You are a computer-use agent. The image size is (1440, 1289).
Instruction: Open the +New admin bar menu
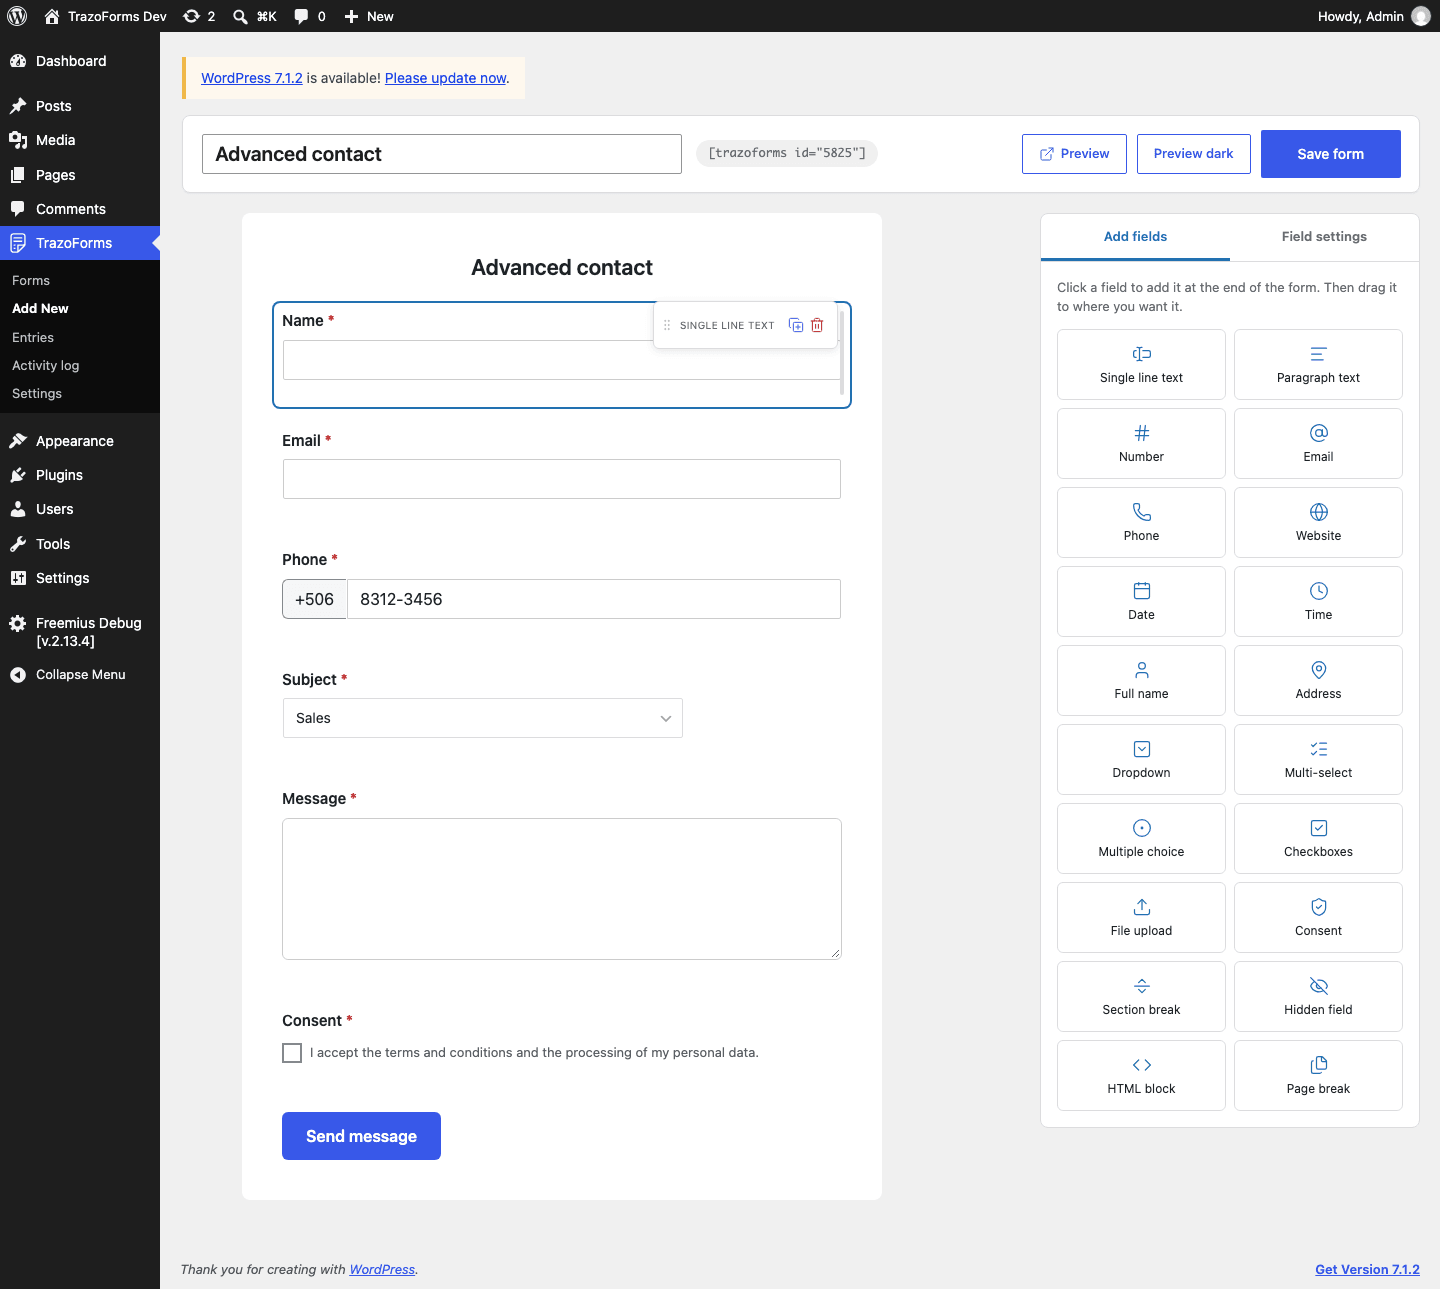point(369,16)
